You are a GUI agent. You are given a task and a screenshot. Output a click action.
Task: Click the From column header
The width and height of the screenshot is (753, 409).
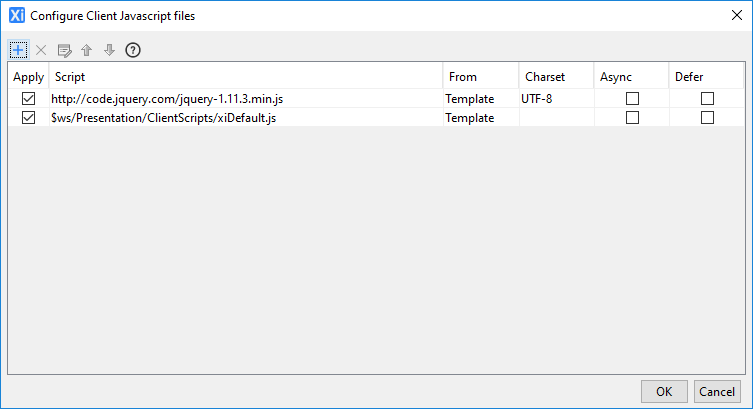click(x=480, y=76)
